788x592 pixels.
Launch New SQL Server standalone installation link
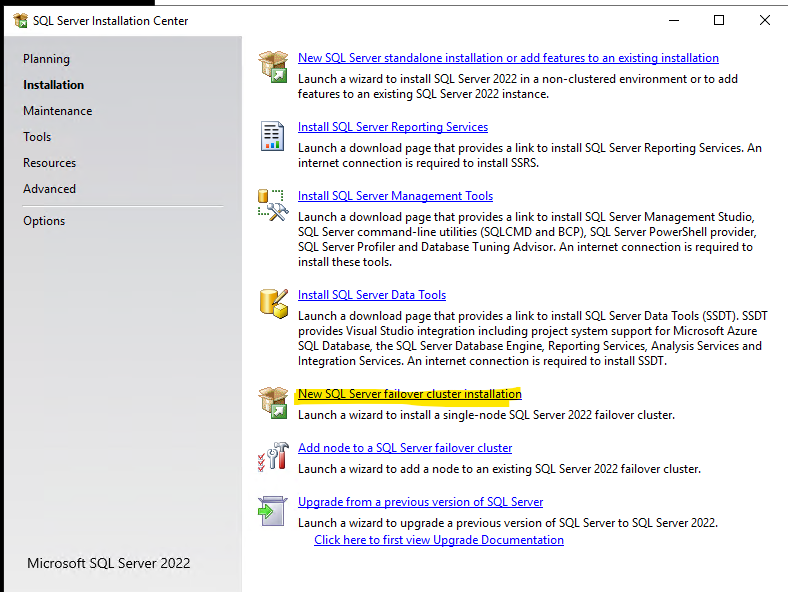pyautogui.click(x=508, y=58)
